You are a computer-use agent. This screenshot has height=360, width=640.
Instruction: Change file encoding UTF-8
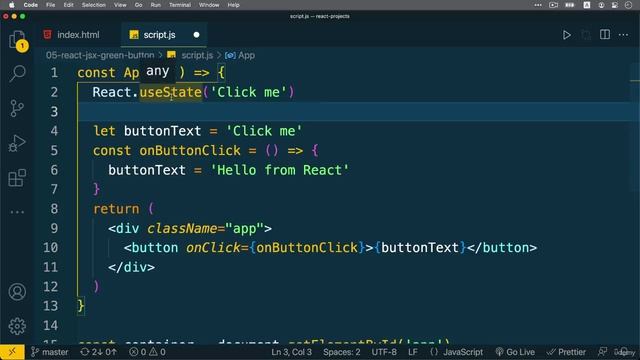384,352
